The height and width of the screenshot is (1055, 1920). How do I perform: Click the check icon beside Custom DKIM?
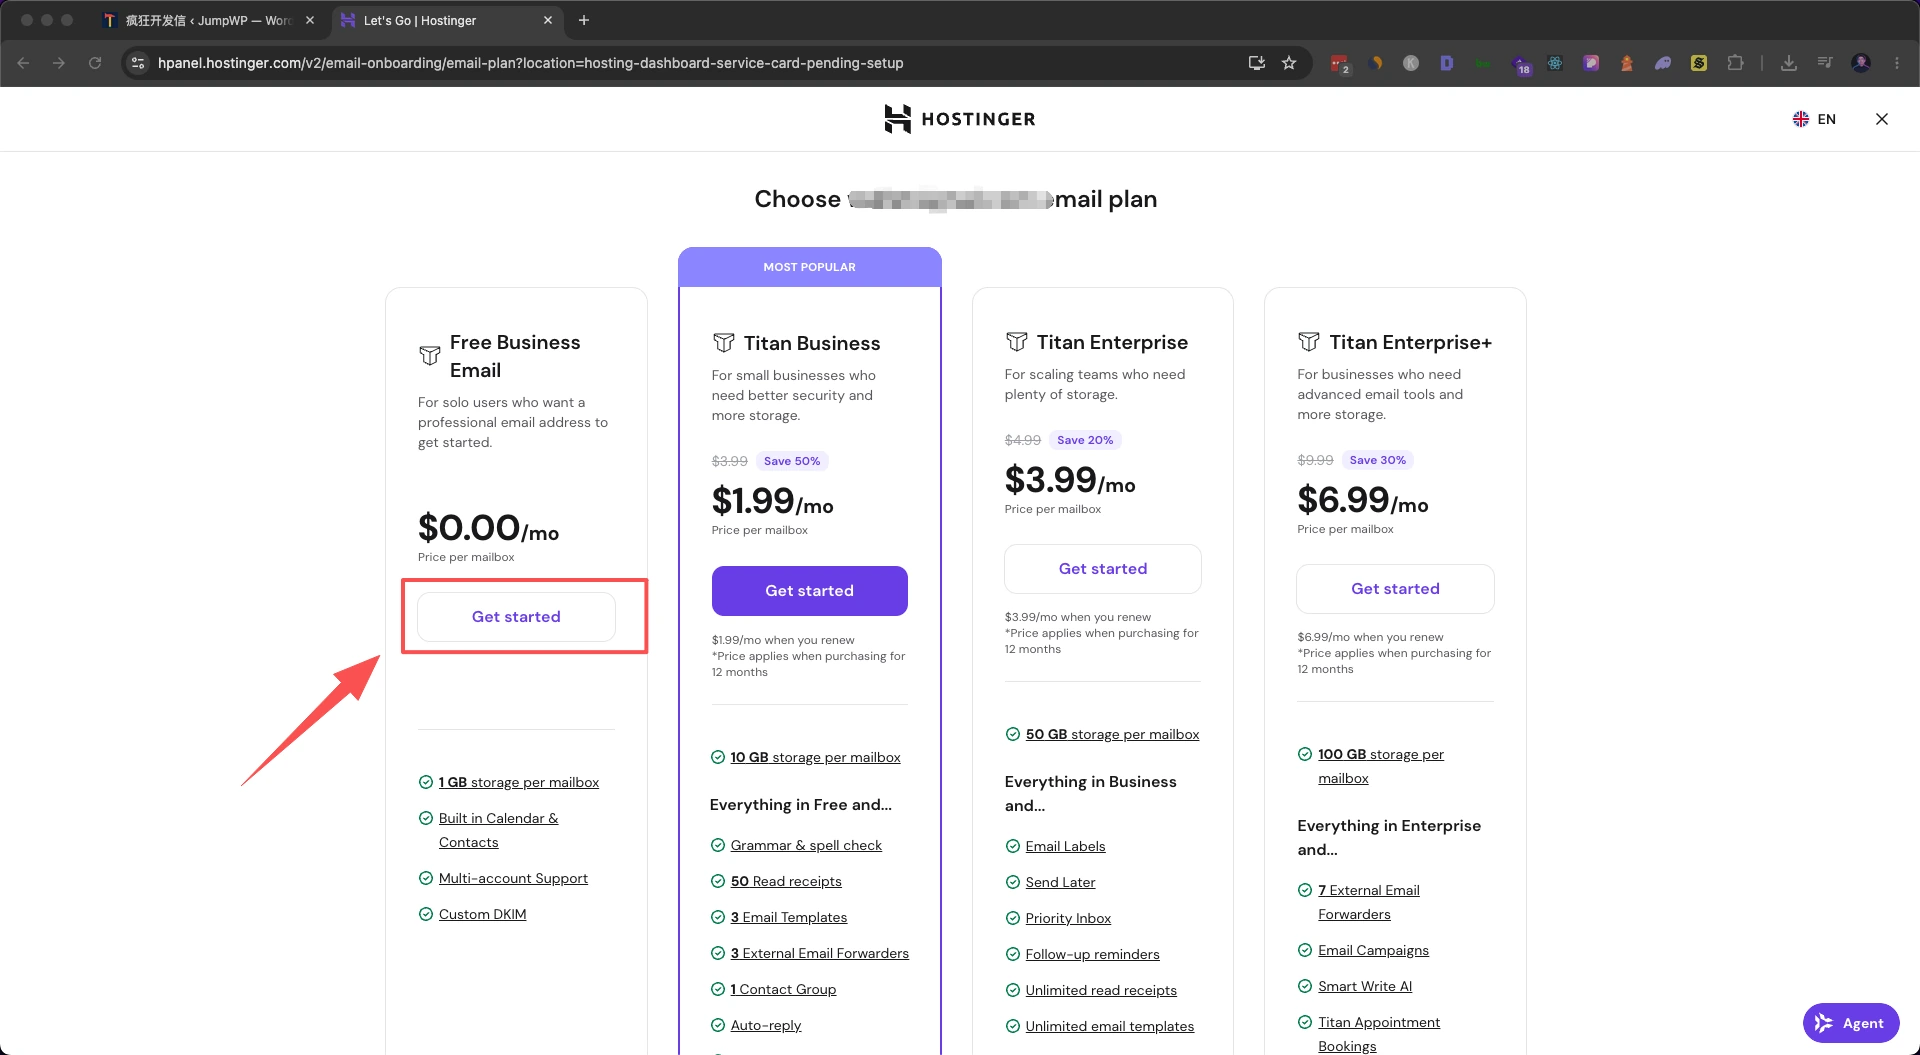(x=426, y=915)
